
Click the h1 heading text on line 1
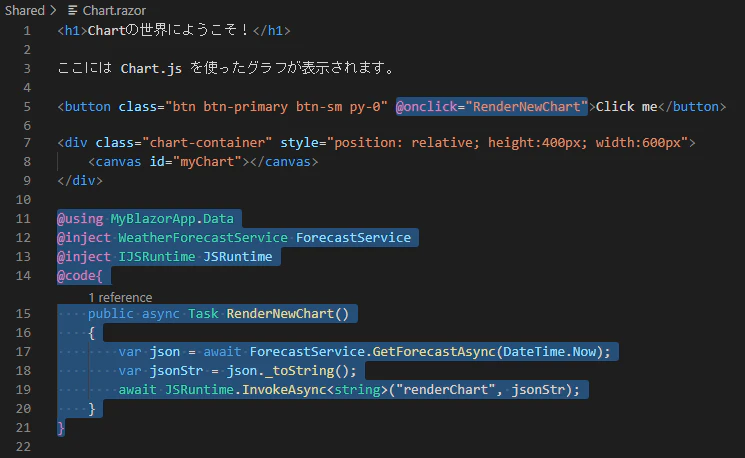[169, 30]
